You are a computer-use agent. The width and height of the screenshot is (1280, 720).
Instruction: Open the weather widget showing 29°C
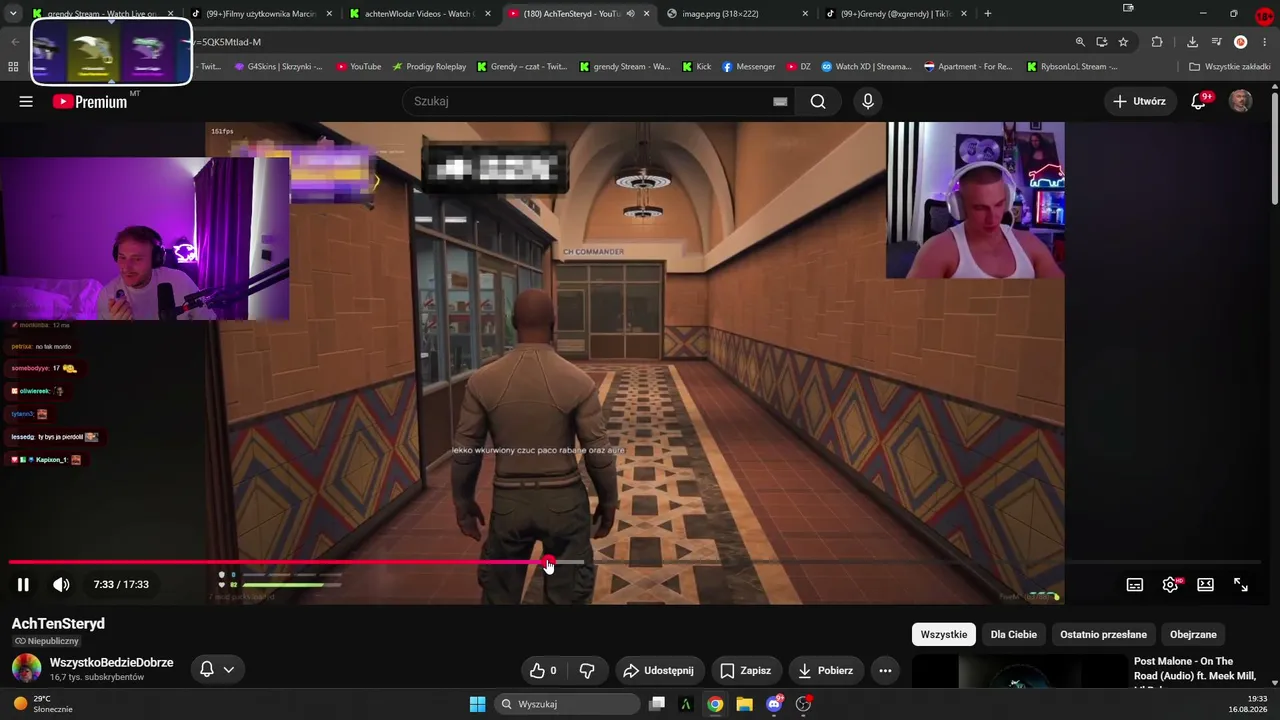(x=42, y=704)
